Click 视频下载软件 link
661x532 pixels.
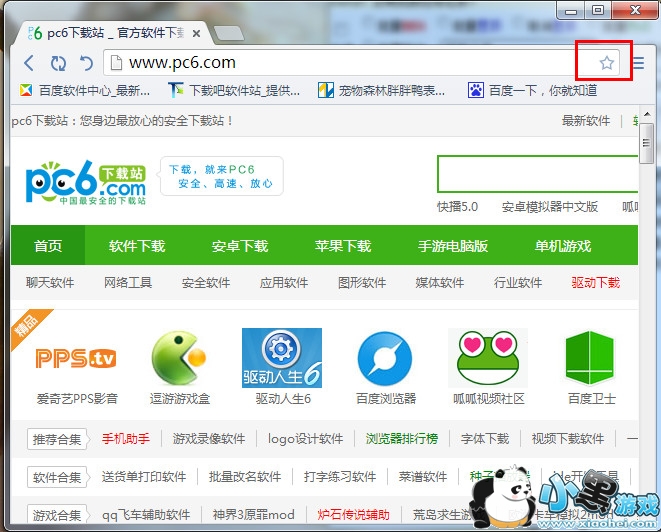click(568, 439)
